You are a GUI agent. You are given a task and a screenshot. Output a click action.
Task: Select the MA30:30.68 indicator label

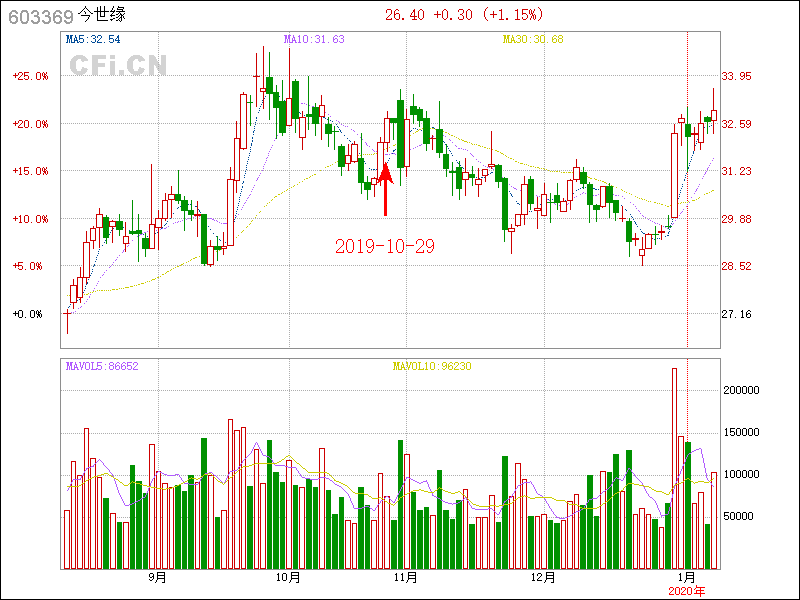point(533,39)
